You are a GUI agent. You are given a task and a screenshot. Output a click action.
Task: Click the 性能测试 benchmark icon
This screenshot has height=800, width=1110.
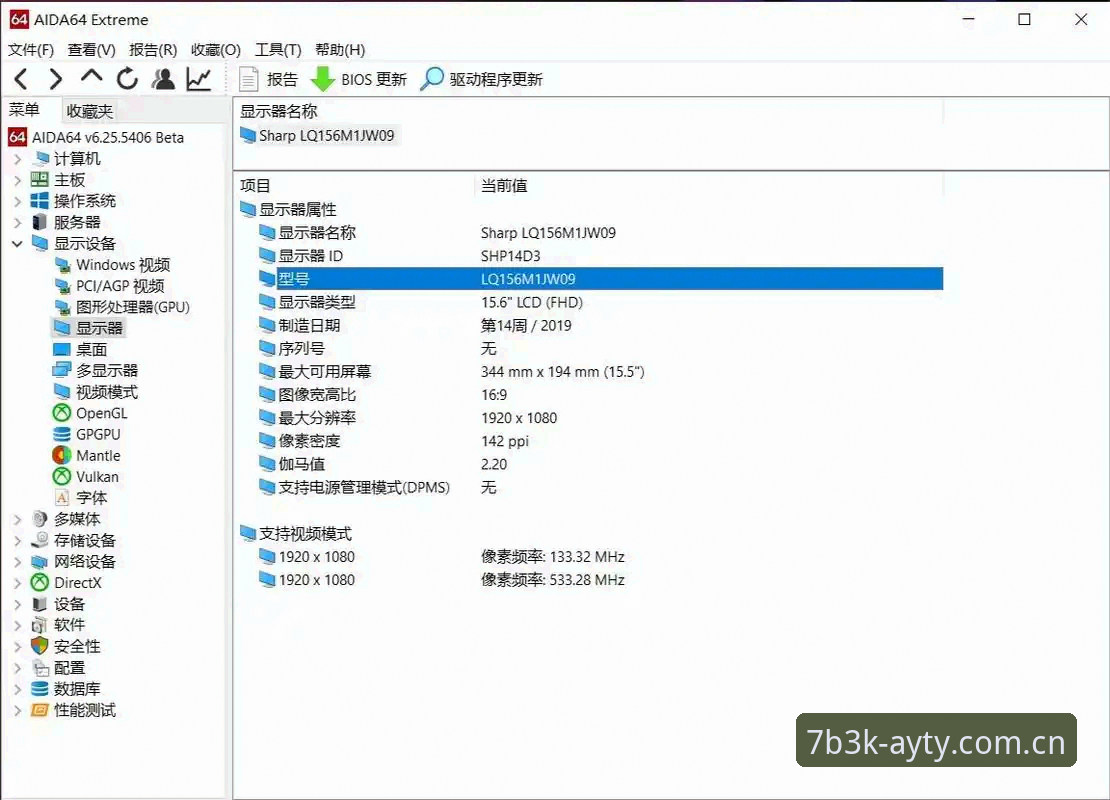click(x=40, y=710)
